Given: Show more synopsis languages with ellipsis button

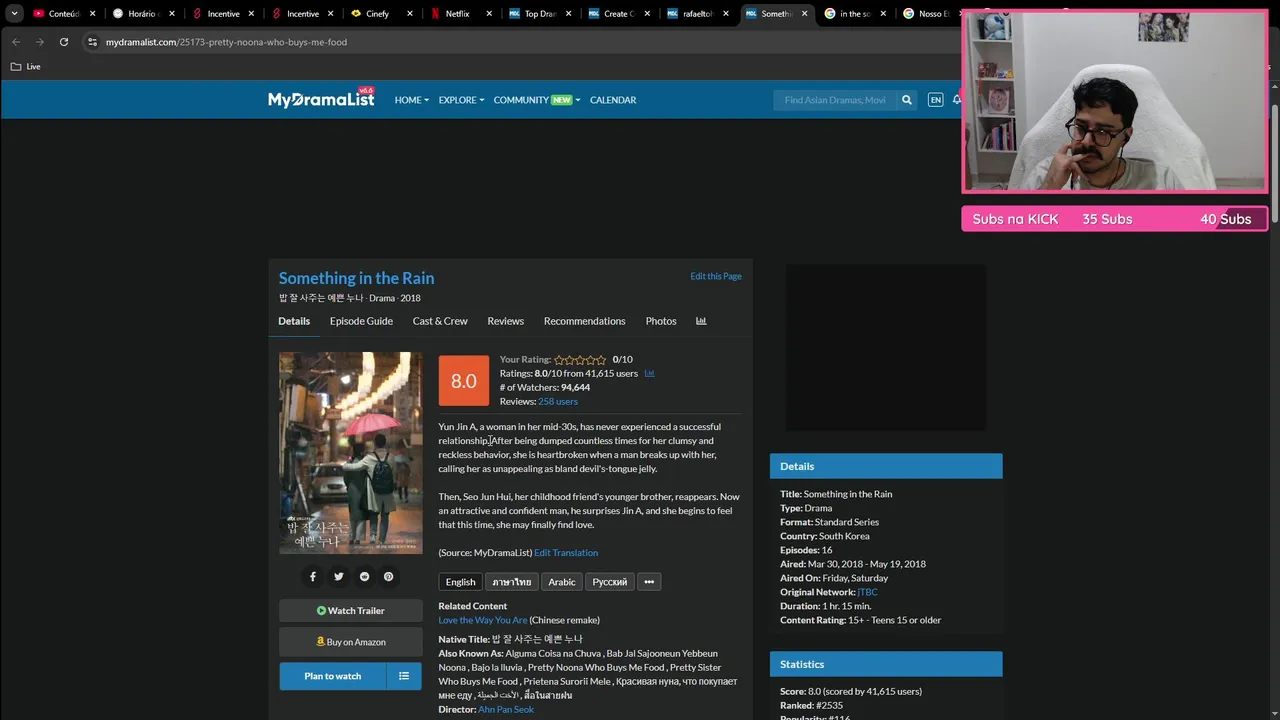Looking at the screenshot, I should pyautogui.click(x=649, y=582).
